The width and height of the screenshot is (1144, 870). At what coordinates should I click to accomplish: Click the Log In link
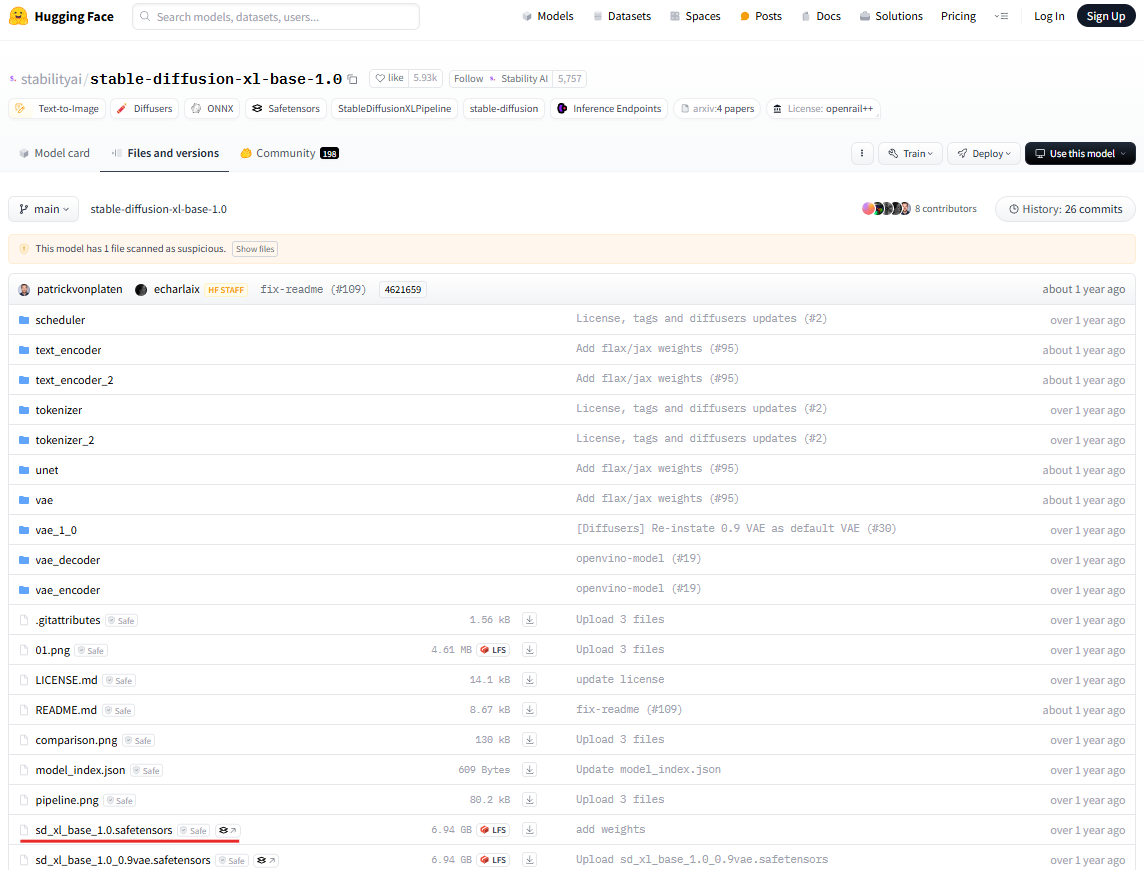point(1048,16)
